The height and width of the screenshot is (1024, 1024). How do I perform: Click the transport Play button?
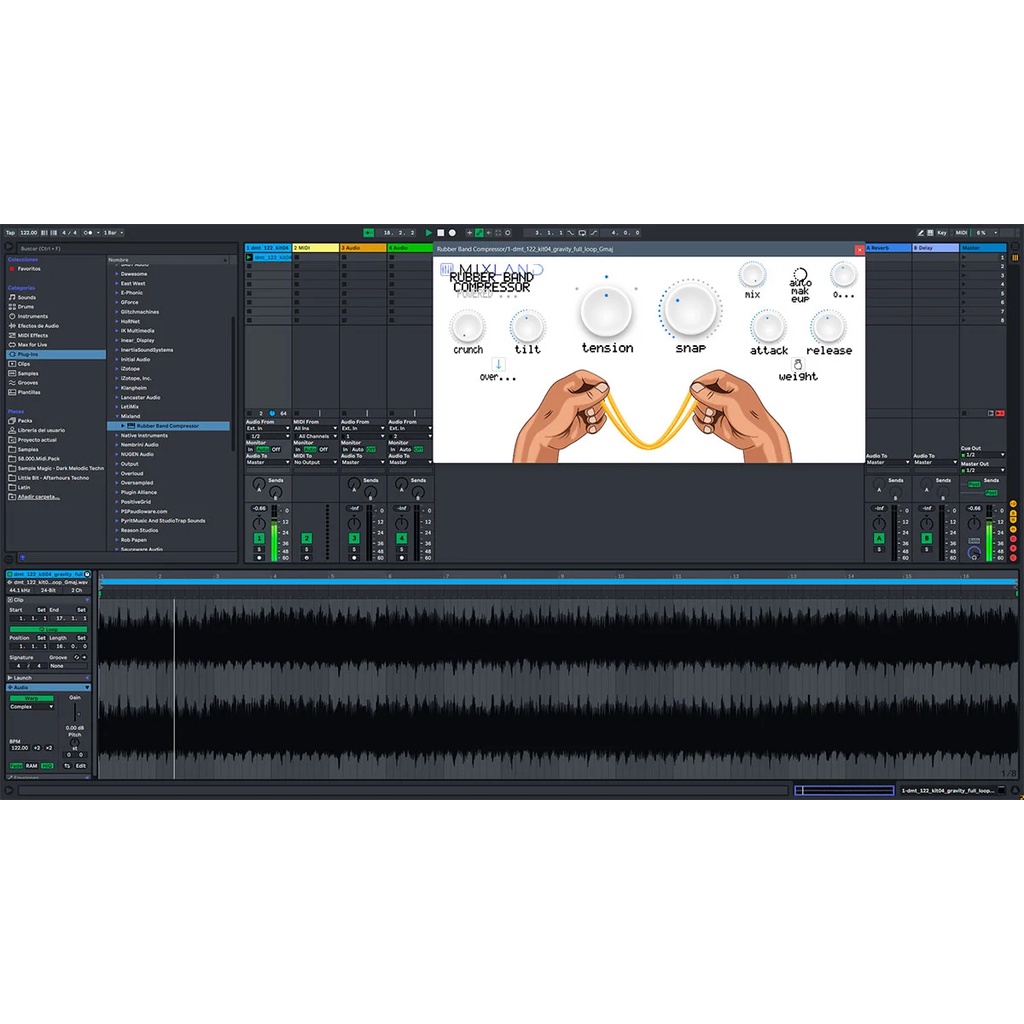(428, 232)
